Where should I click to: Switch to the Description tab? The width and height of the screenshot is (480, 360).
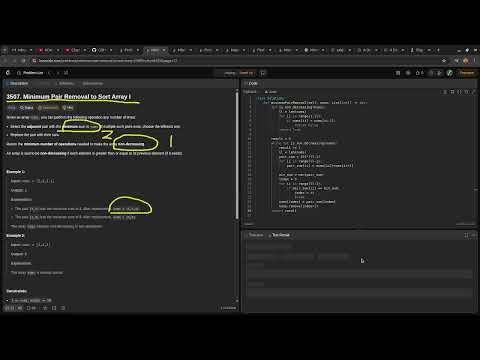pos(17,83)
